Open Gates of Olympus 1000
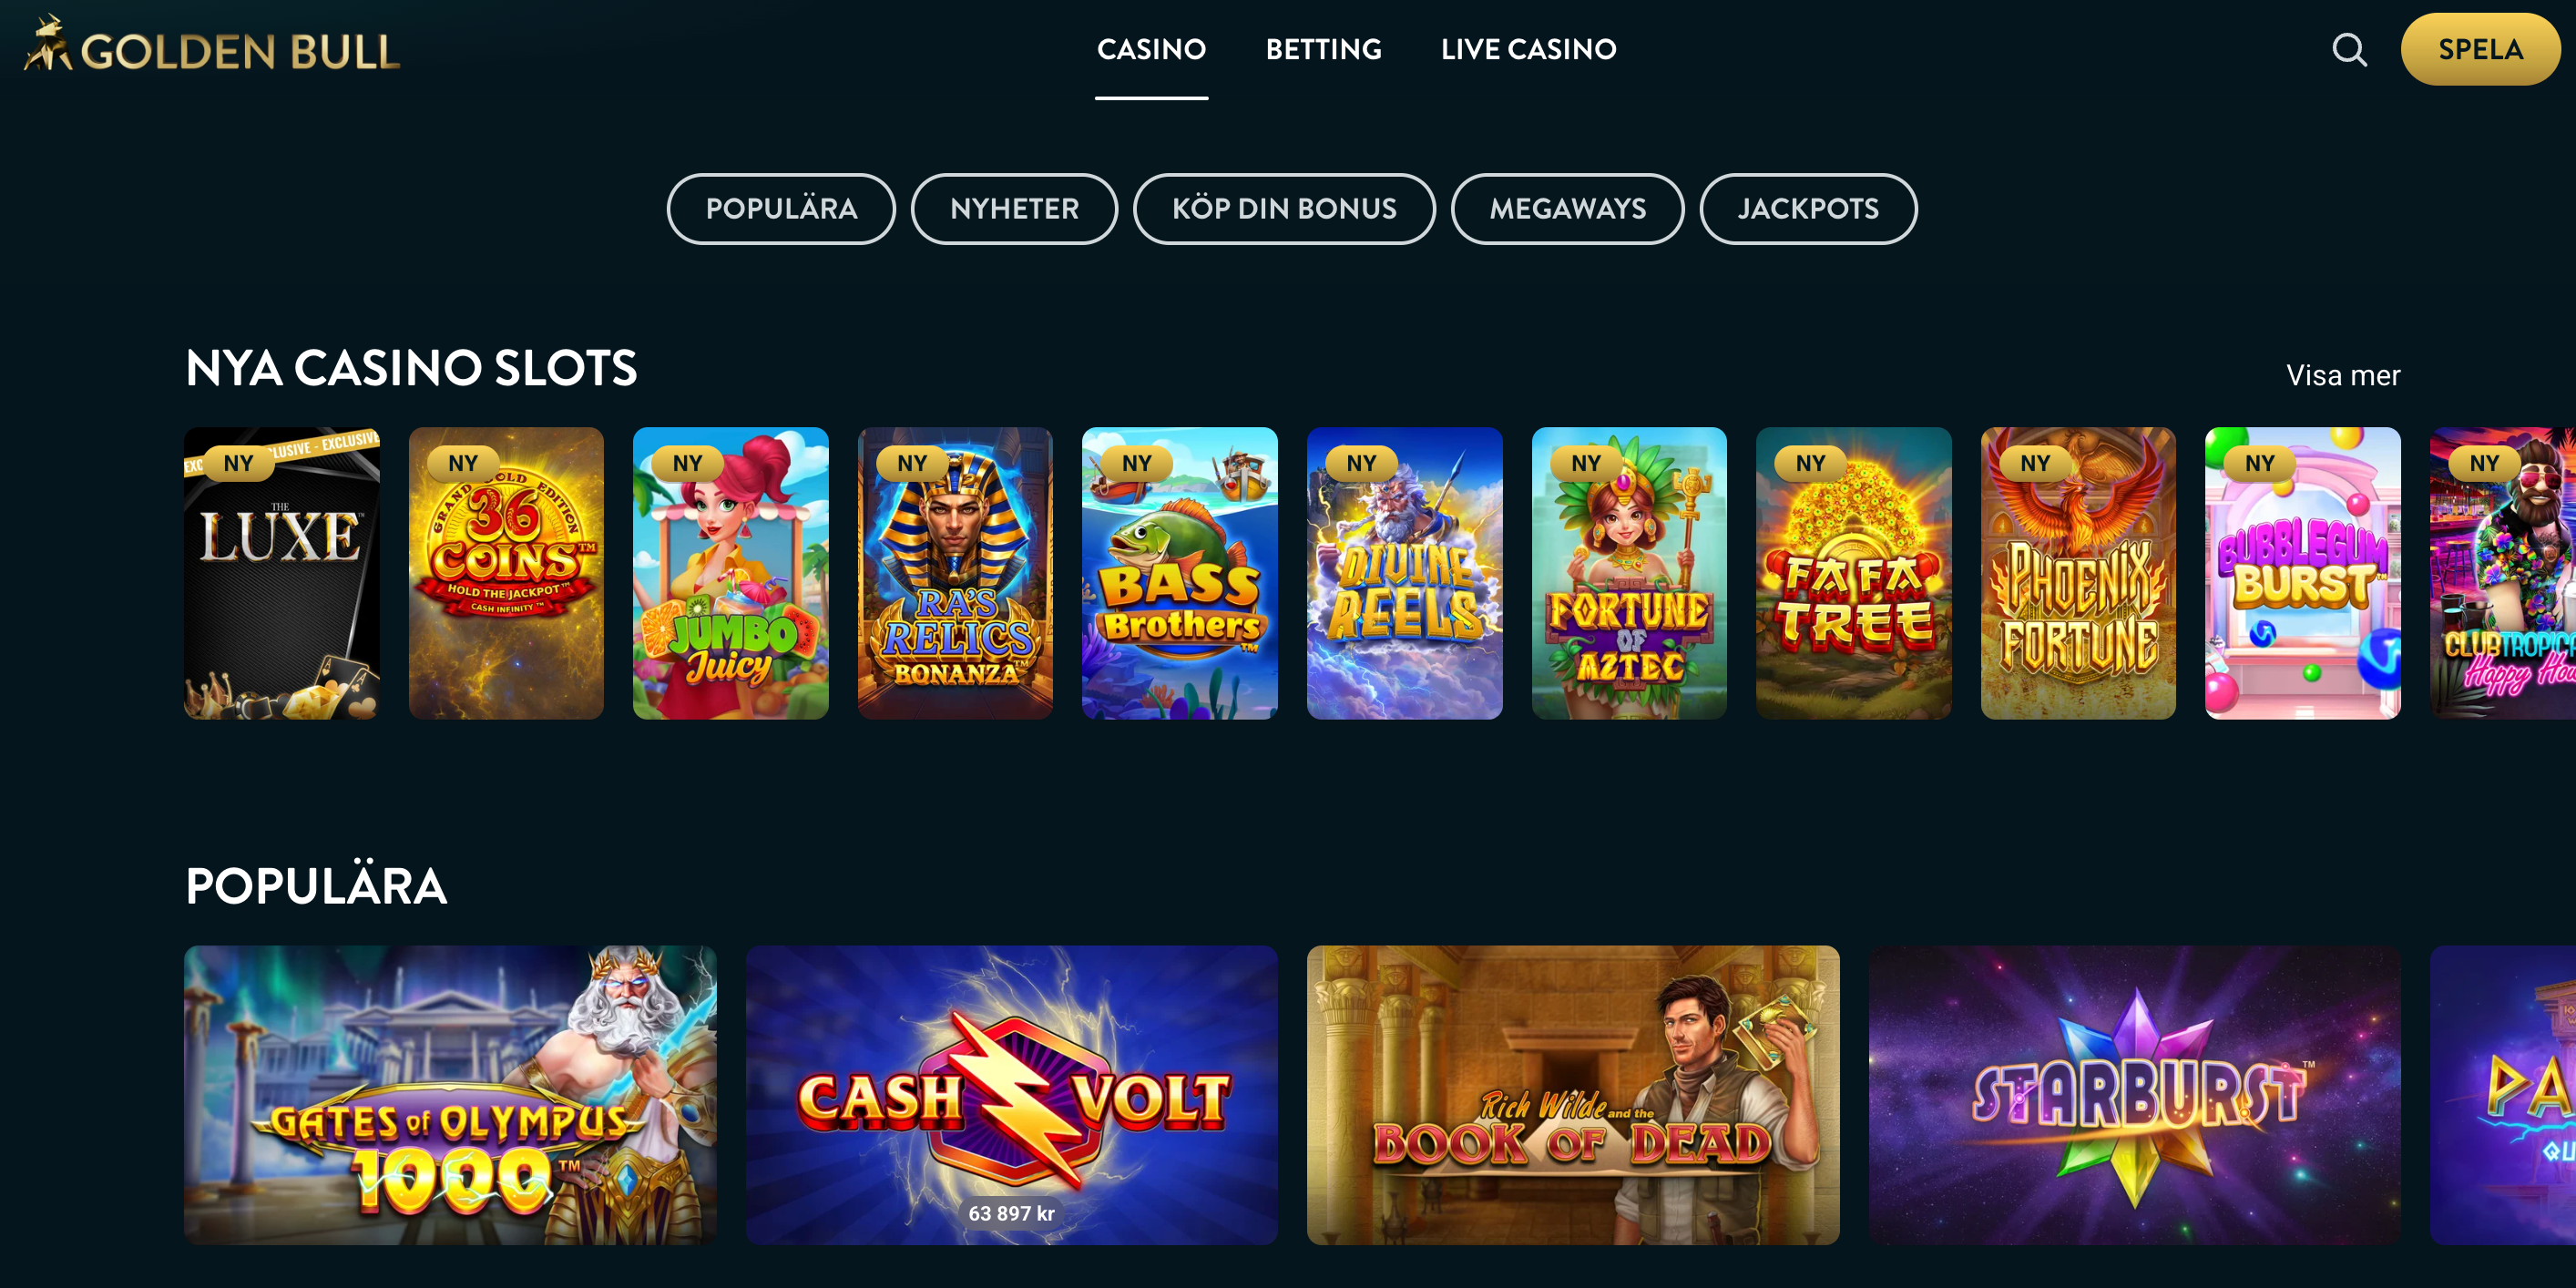 pyautogui.click(x=450, y=1095)
